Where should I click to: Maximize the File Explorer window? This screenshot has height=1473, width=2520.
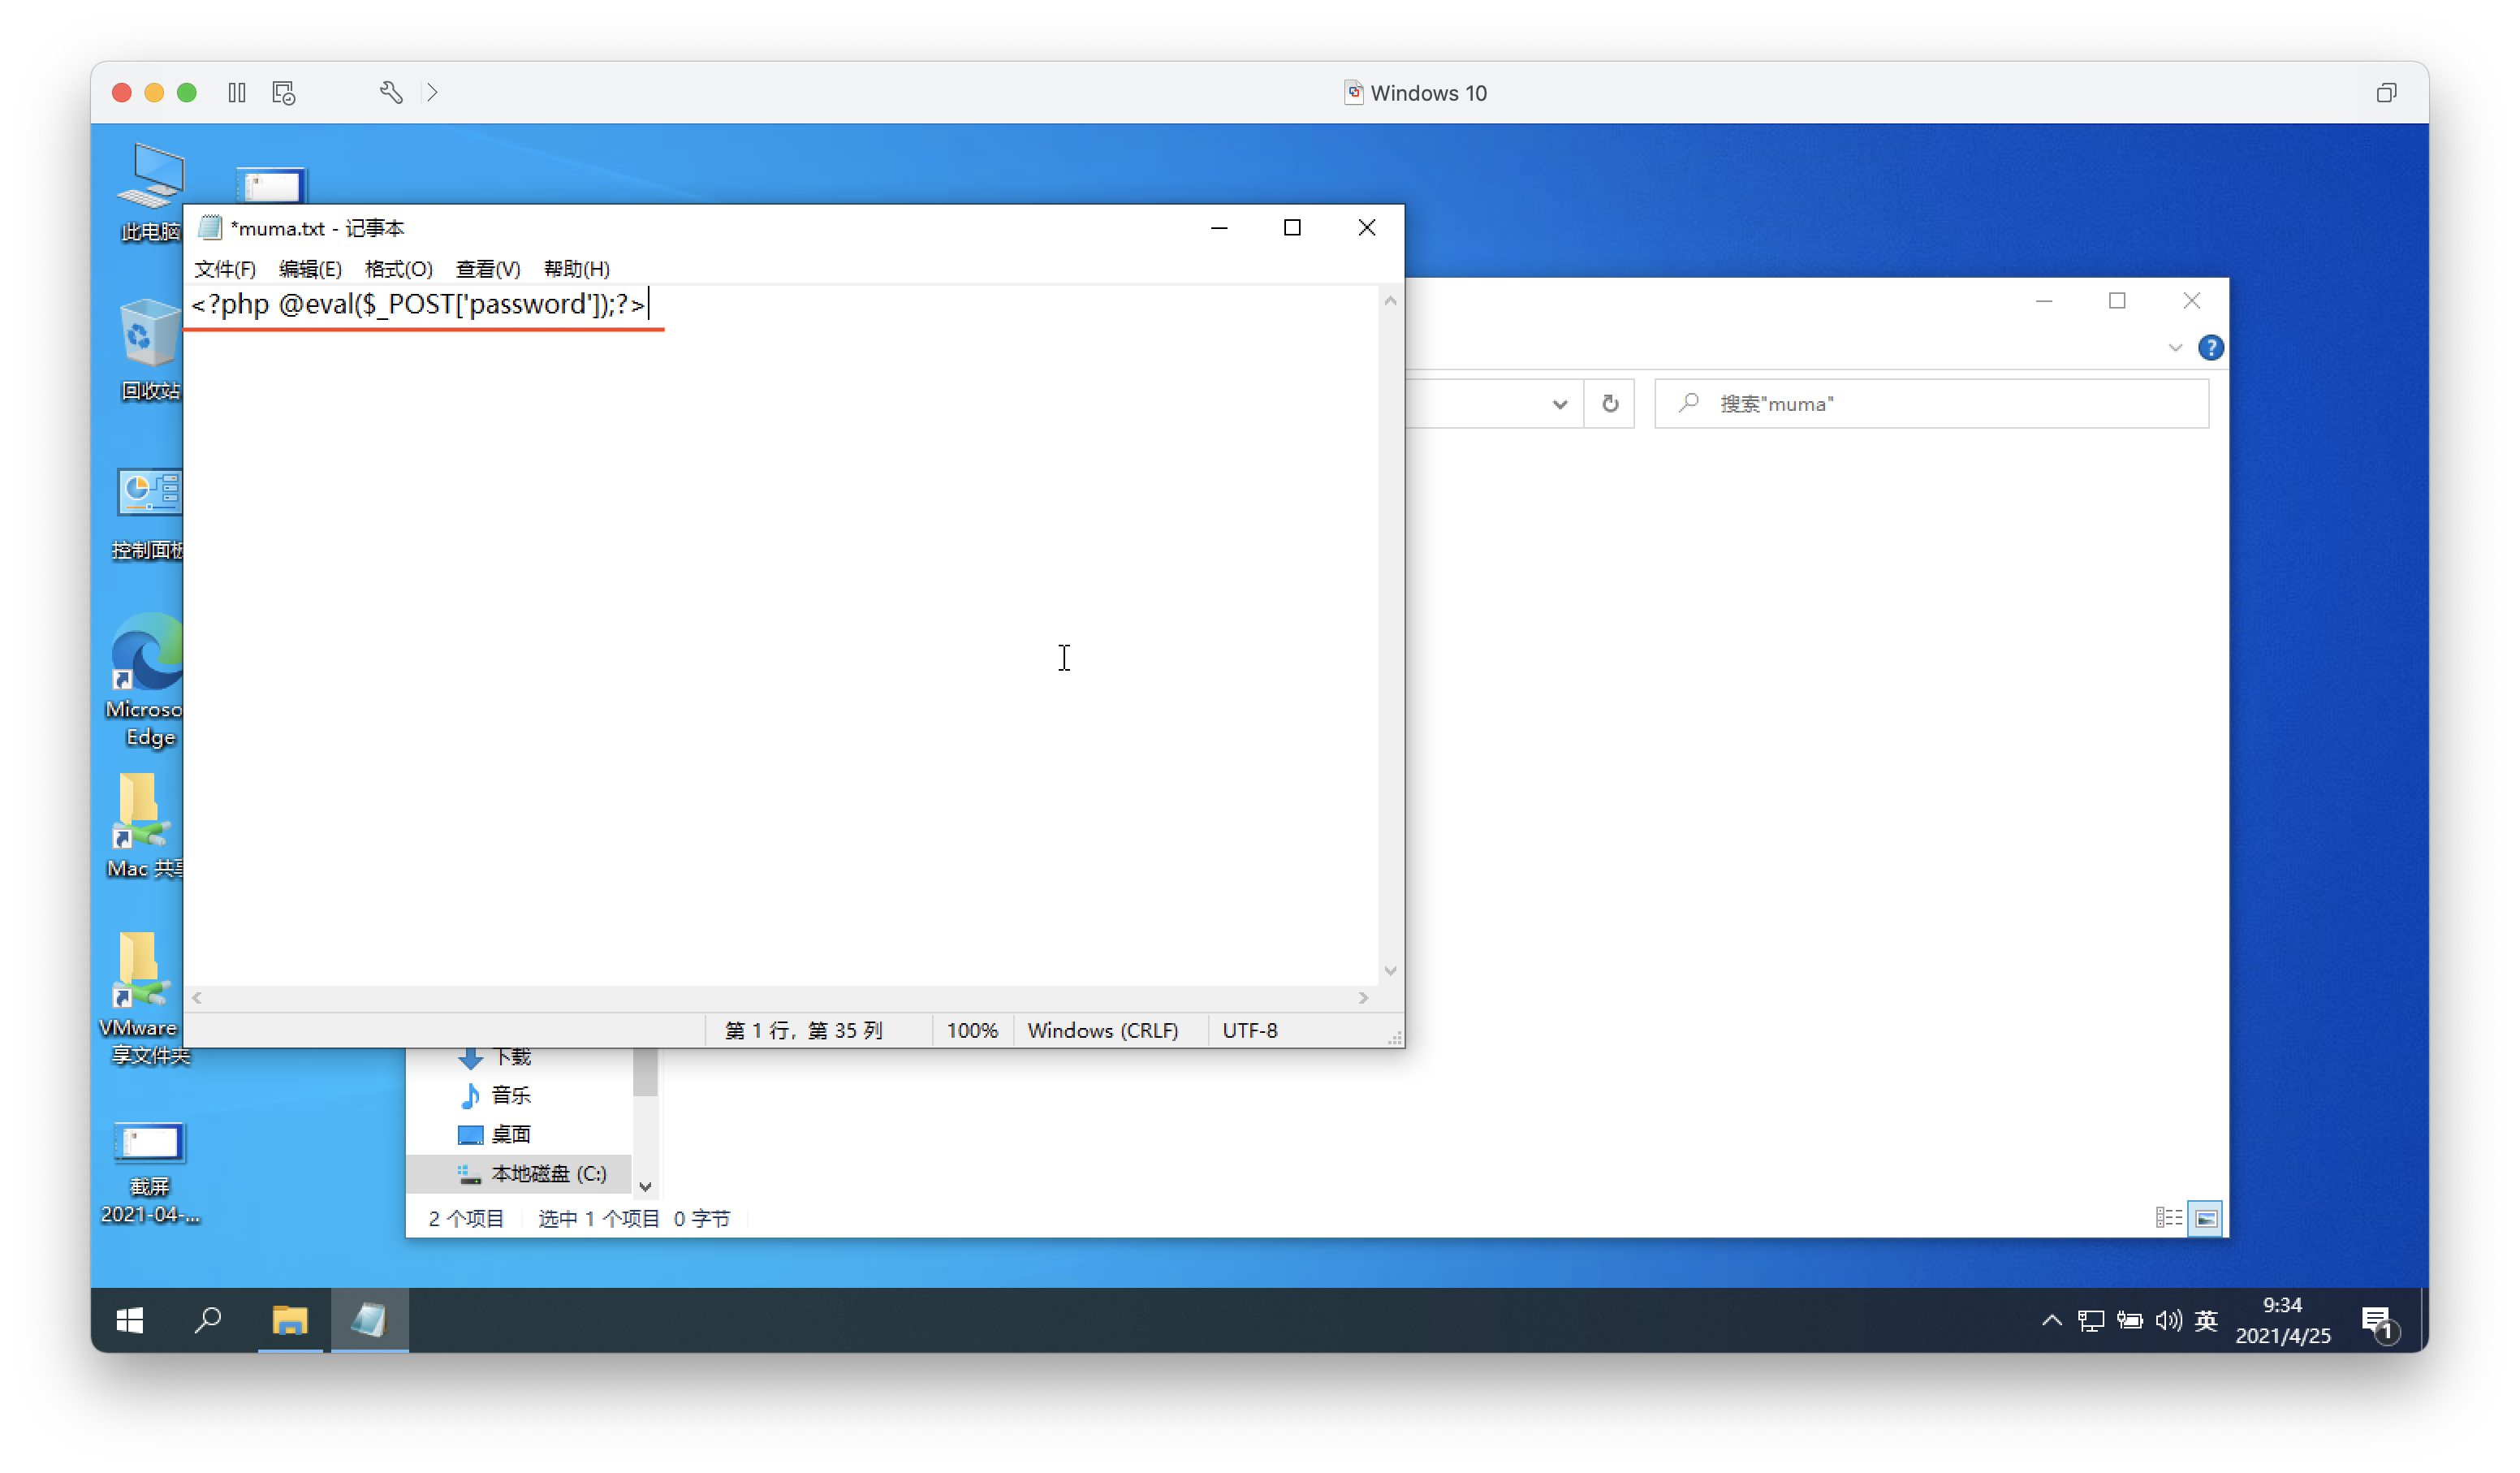pyautogui.click(x=2117, y=301)
